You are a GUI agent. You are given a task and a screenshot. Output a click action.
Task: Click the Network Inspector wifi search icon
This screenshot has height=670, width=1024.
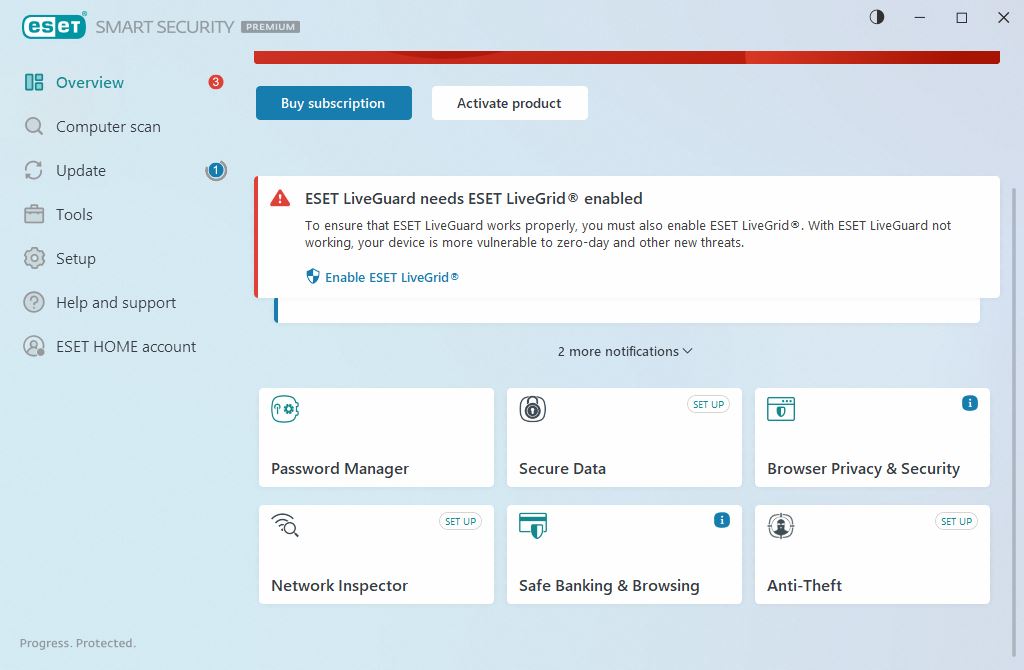tap(285, 525)
